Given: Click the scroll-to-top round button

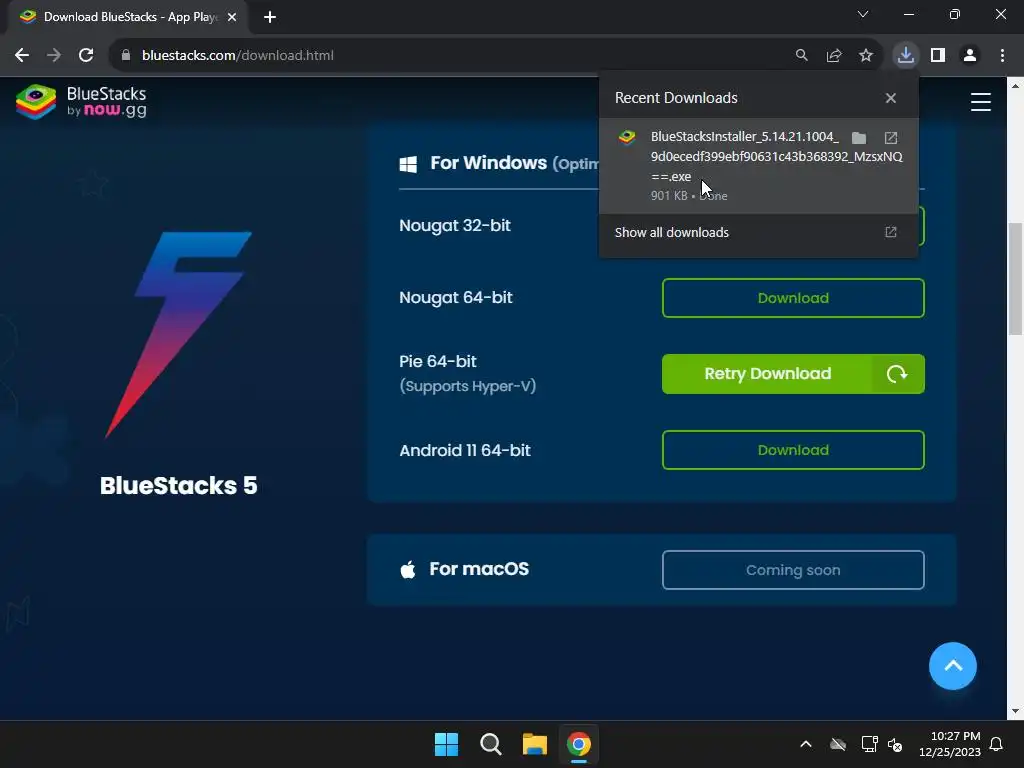Looking at the screenshot, I should [x=953, y=665].
